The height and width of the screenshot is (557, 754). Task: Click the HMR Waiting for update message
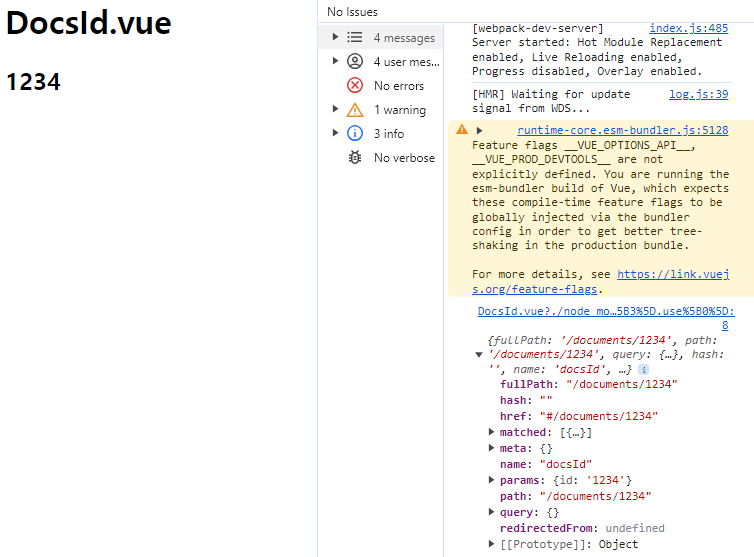(551, 101)
